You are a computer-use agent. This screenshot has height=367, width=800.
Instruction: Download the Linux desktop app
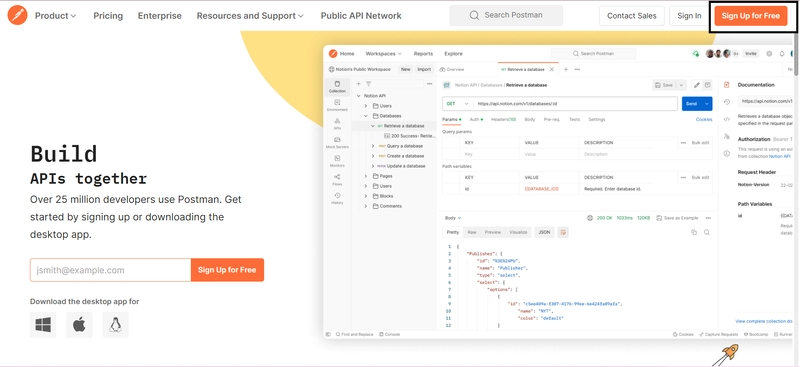click(115, 325)
